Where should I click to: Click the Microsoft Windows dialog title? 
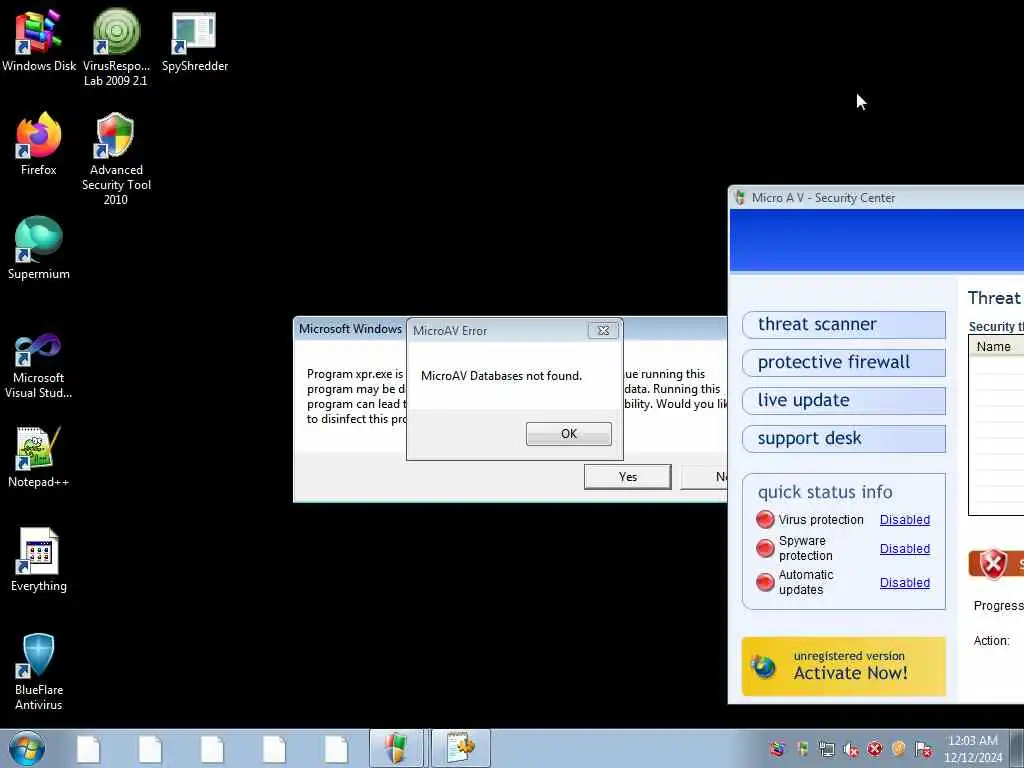pyautogui.click(x=350, y=329)
